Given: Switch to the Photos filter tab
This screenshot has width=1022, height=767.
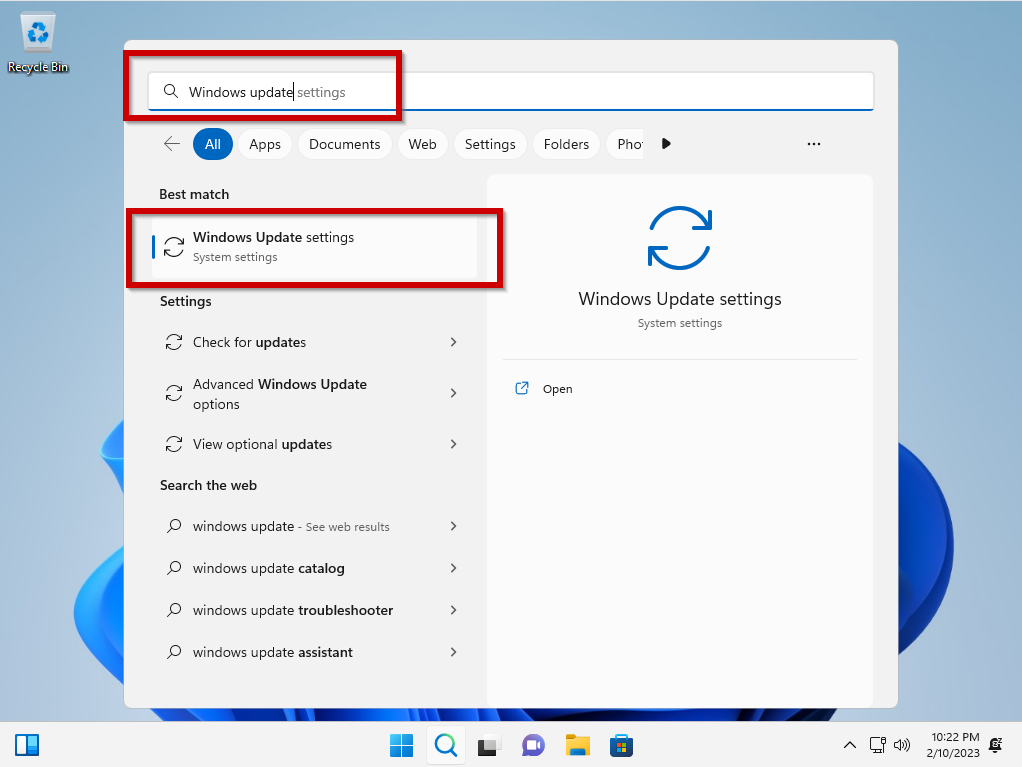Looking at the screenshot, I should pyautogui.click(x=626, y=144).
